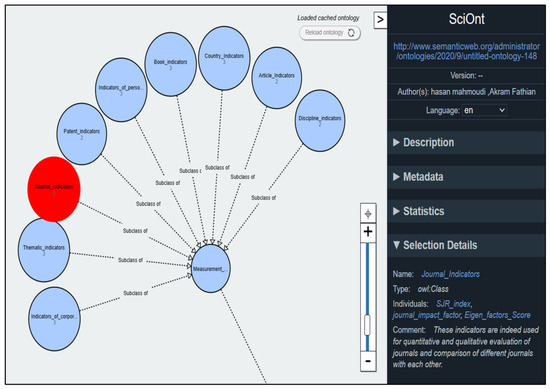Collapse the sidebar with the arrow button
550x389 pixels.
[x=380, y=20]
